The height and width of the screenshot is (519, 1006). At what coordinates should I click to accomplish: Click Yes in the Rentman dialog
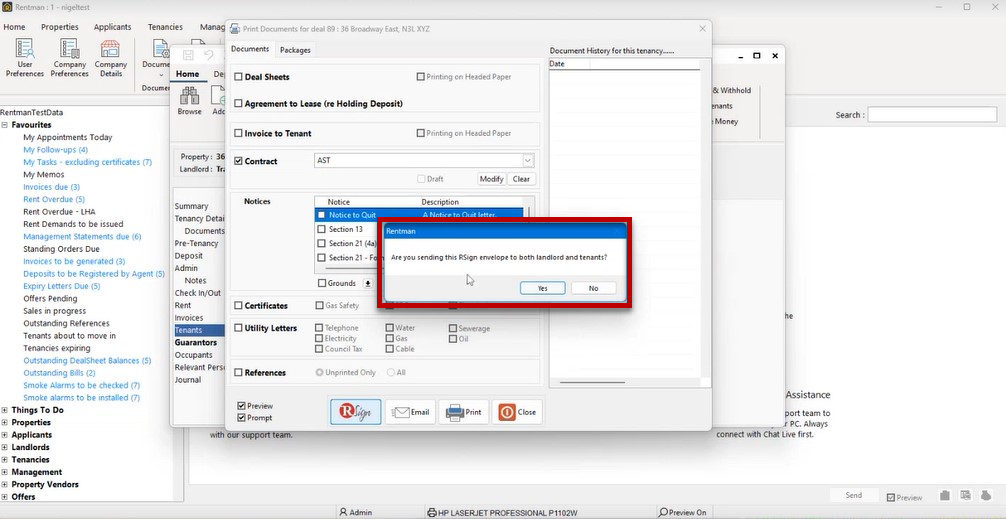pos(543,288)
